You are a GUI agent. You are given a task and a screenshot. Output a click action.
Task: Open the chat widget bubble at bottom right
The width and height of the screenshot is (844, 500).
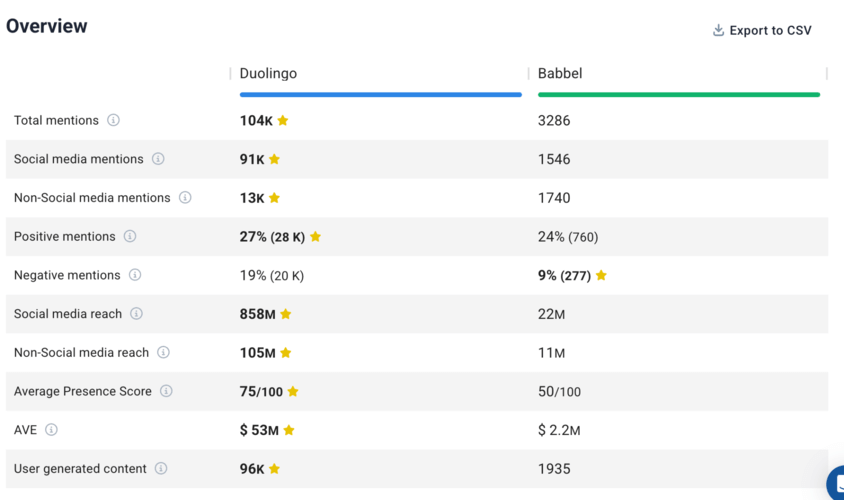(x=836, y=483)
